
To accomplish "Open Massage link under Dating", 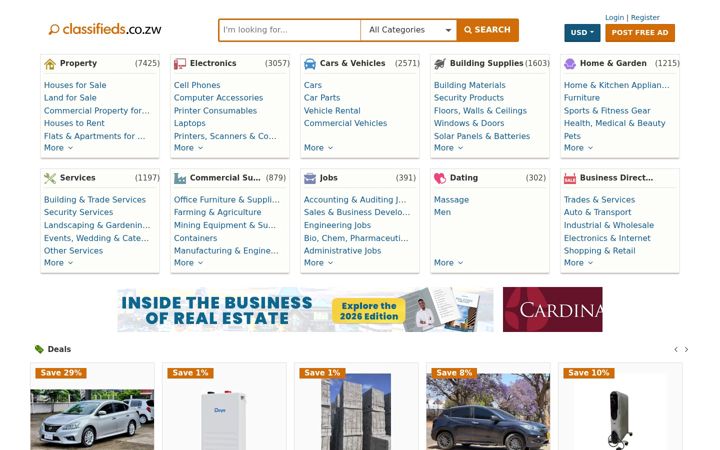I will click(x=451, y=200).
